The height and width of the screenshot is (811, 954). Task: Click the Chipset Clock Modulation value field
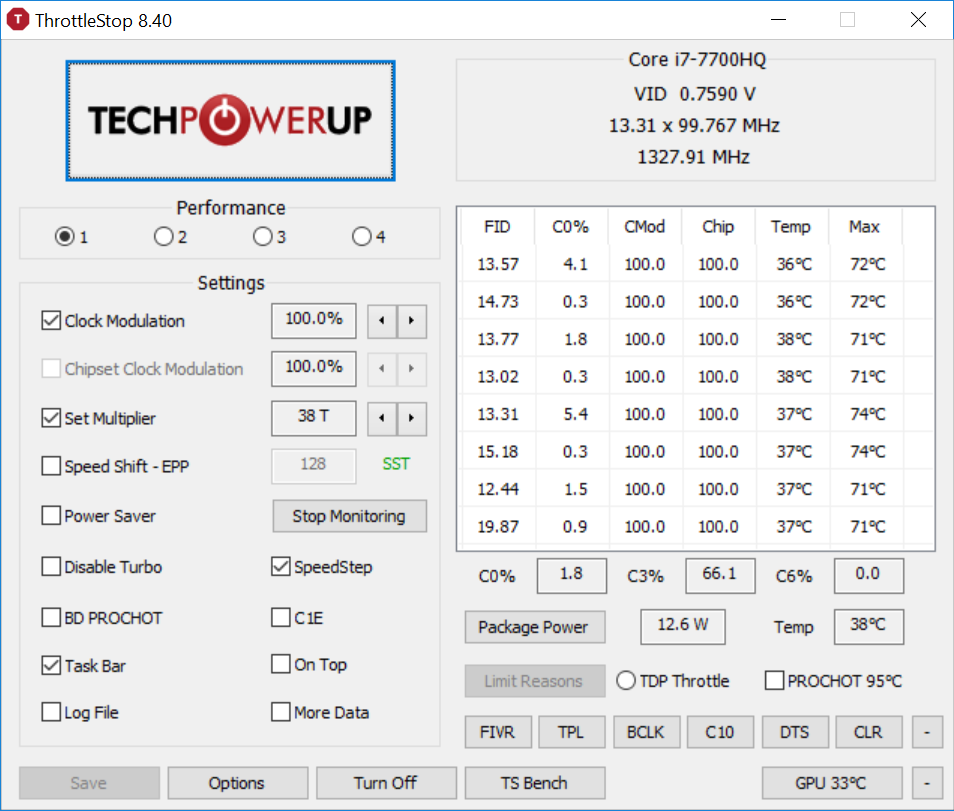click(313, 368)
